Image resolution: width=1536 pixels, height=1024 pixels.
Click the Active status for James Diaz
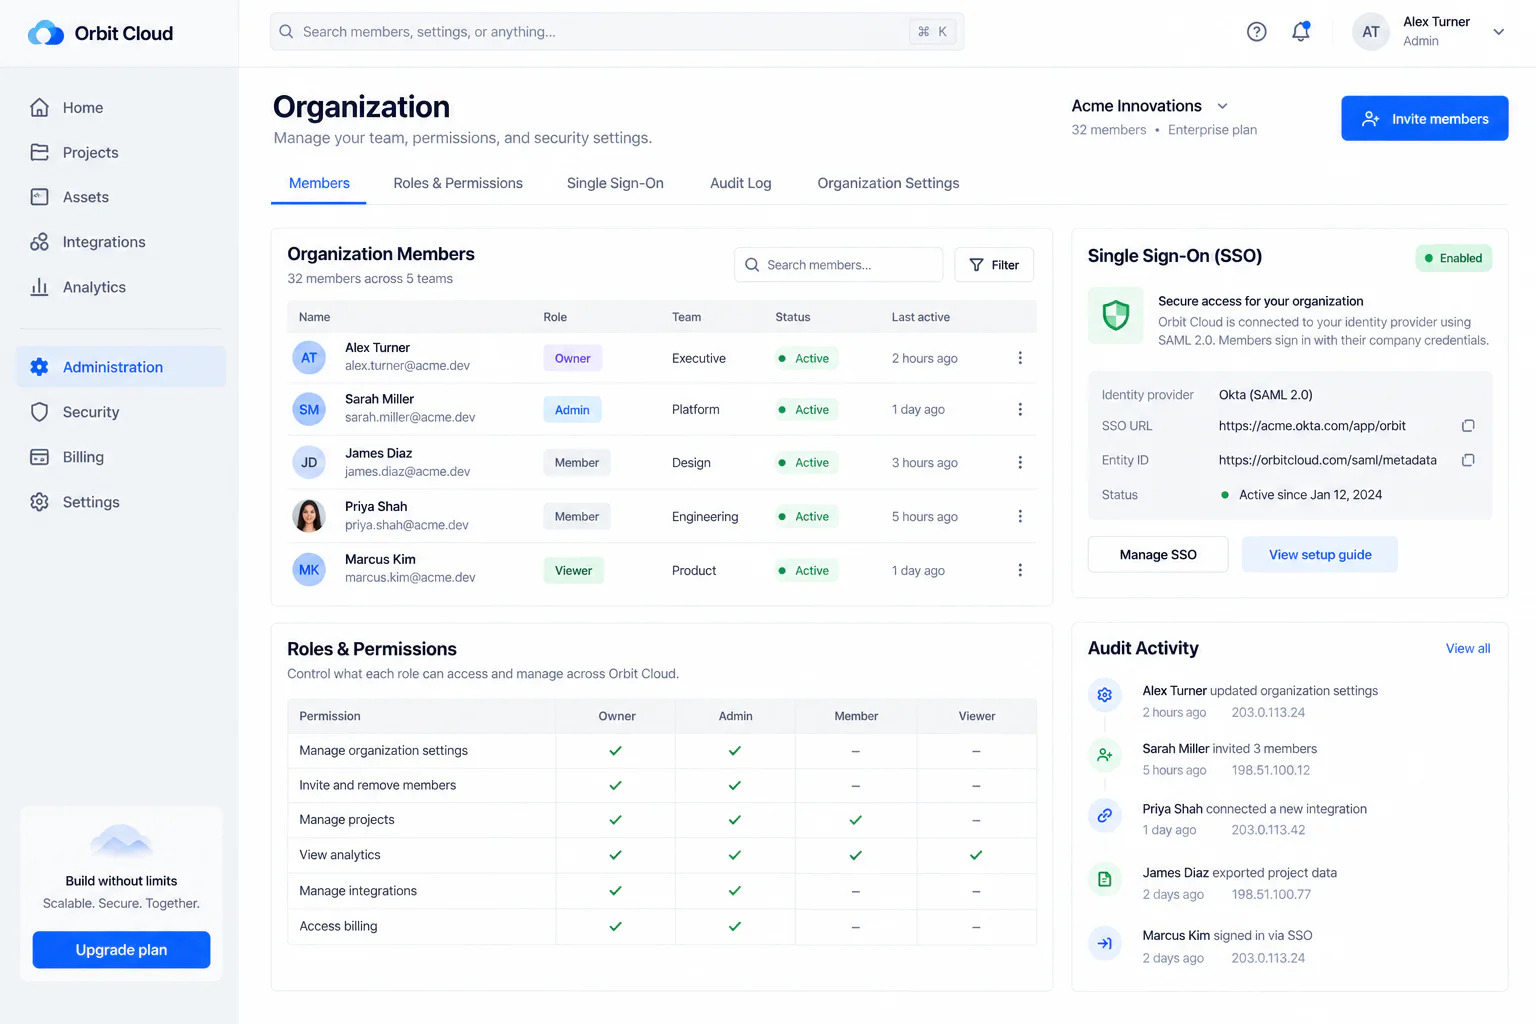coord(804,462)
